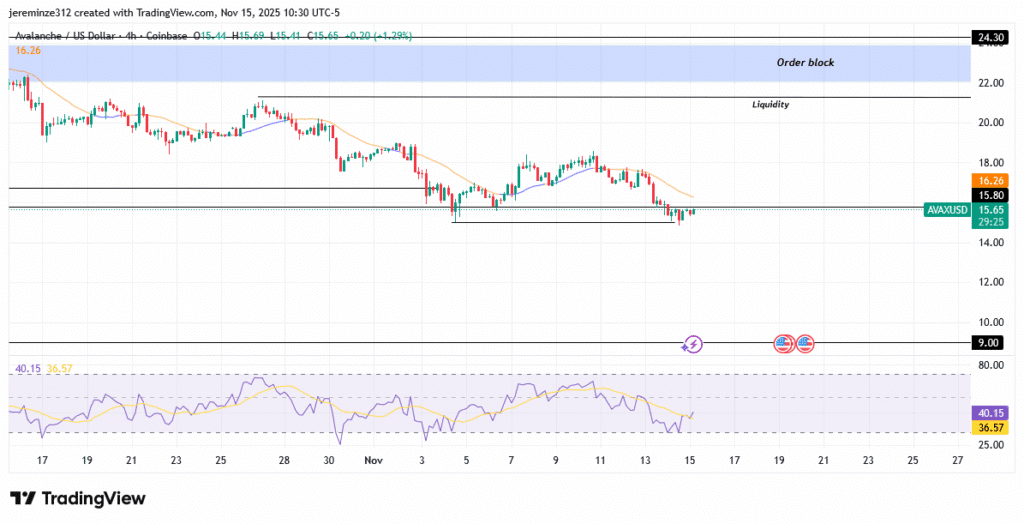
Task: Click the 10.00 price axis value
Action: (991, 322)
